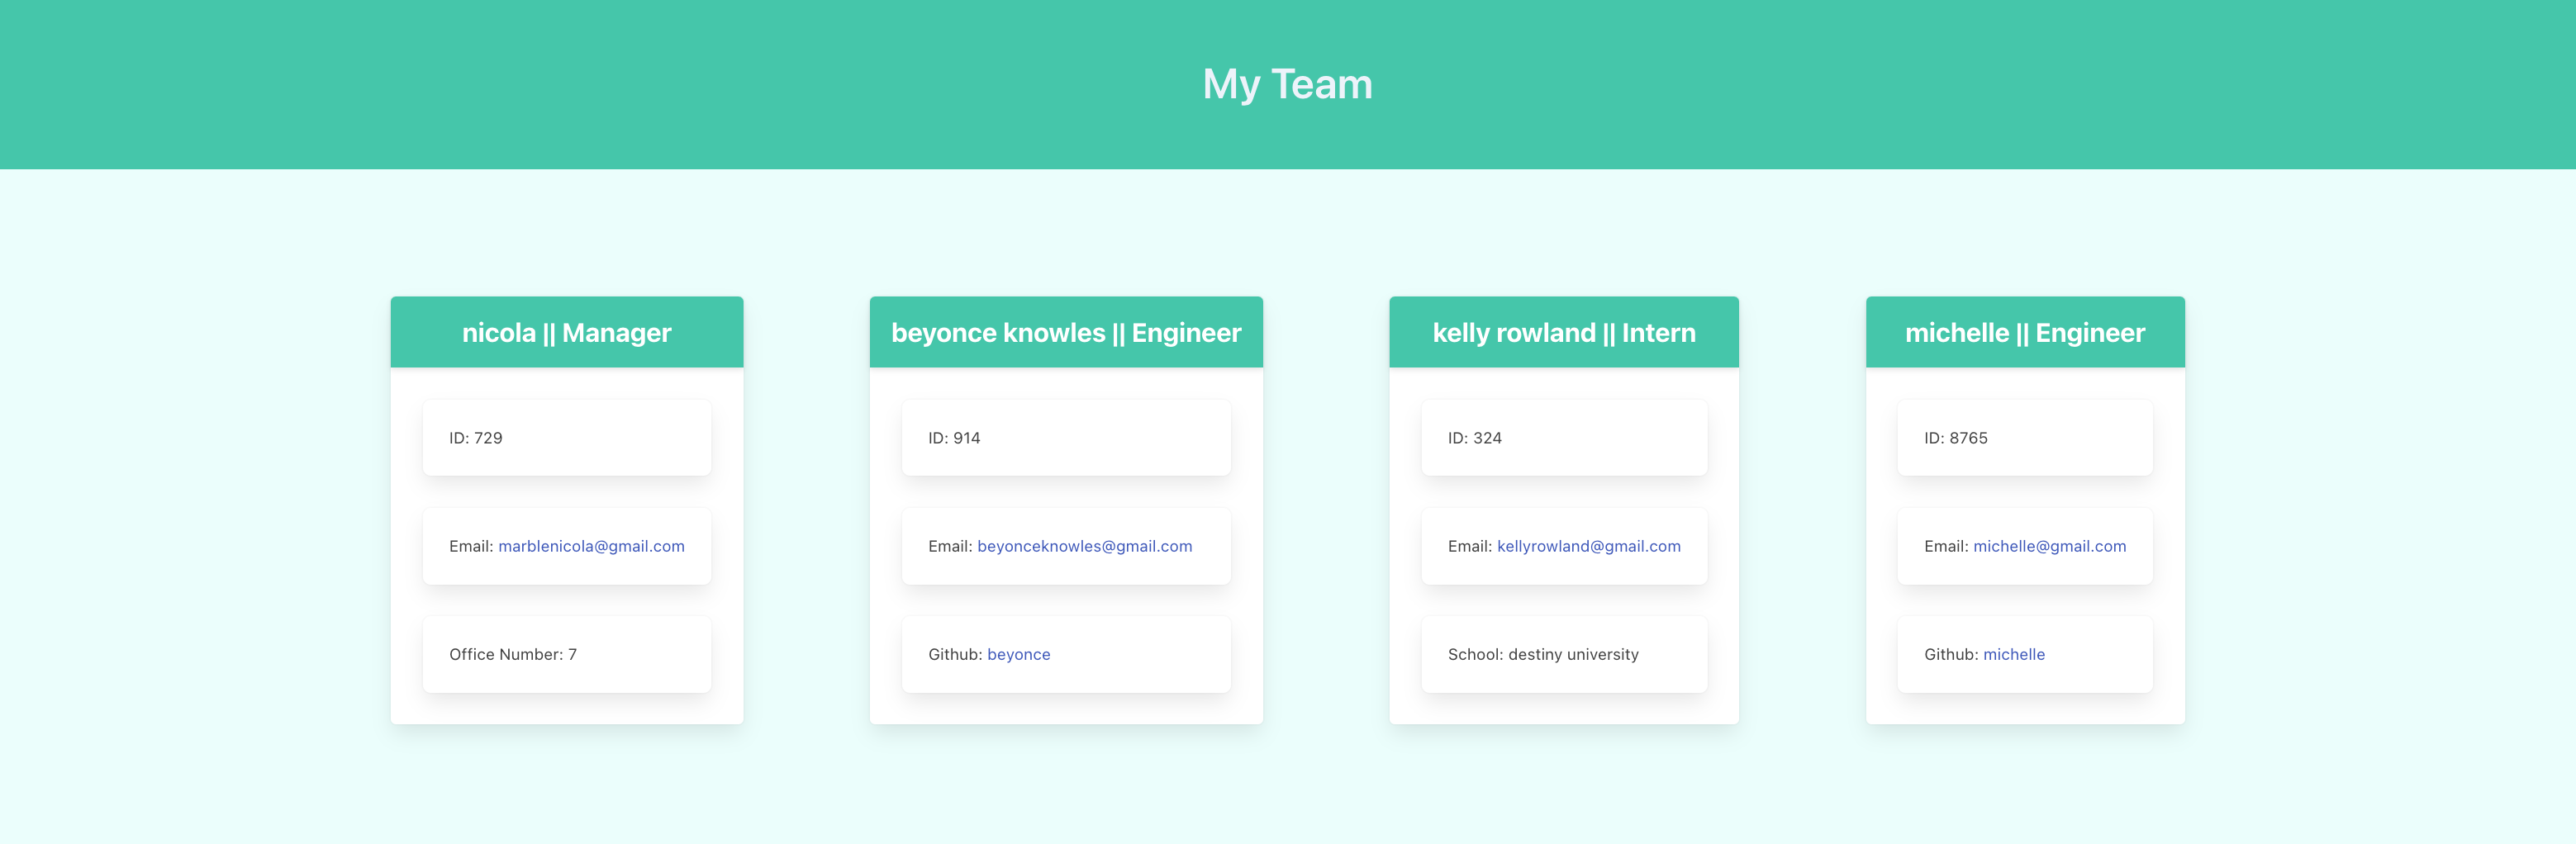
Task: Select the nicola || Manager card header
Action: pos(566,331)
